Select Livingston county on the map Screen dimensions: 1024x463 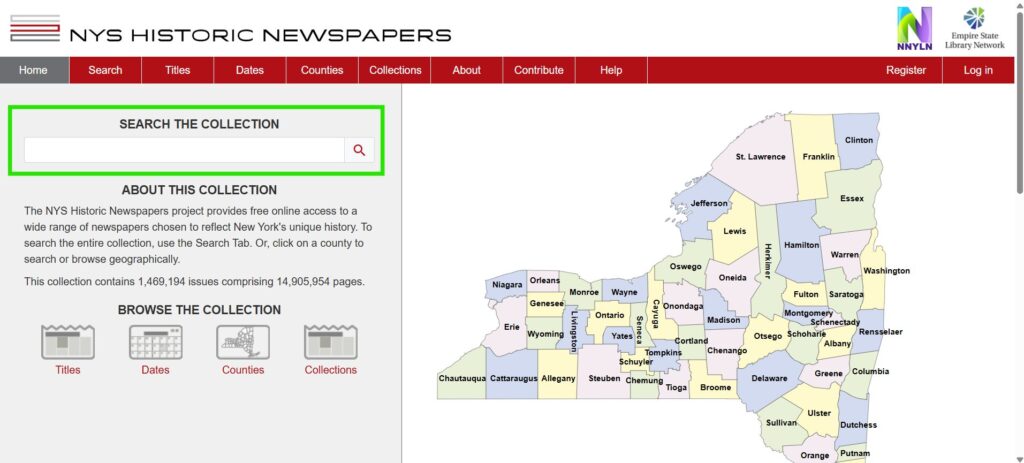click(574, 330)
